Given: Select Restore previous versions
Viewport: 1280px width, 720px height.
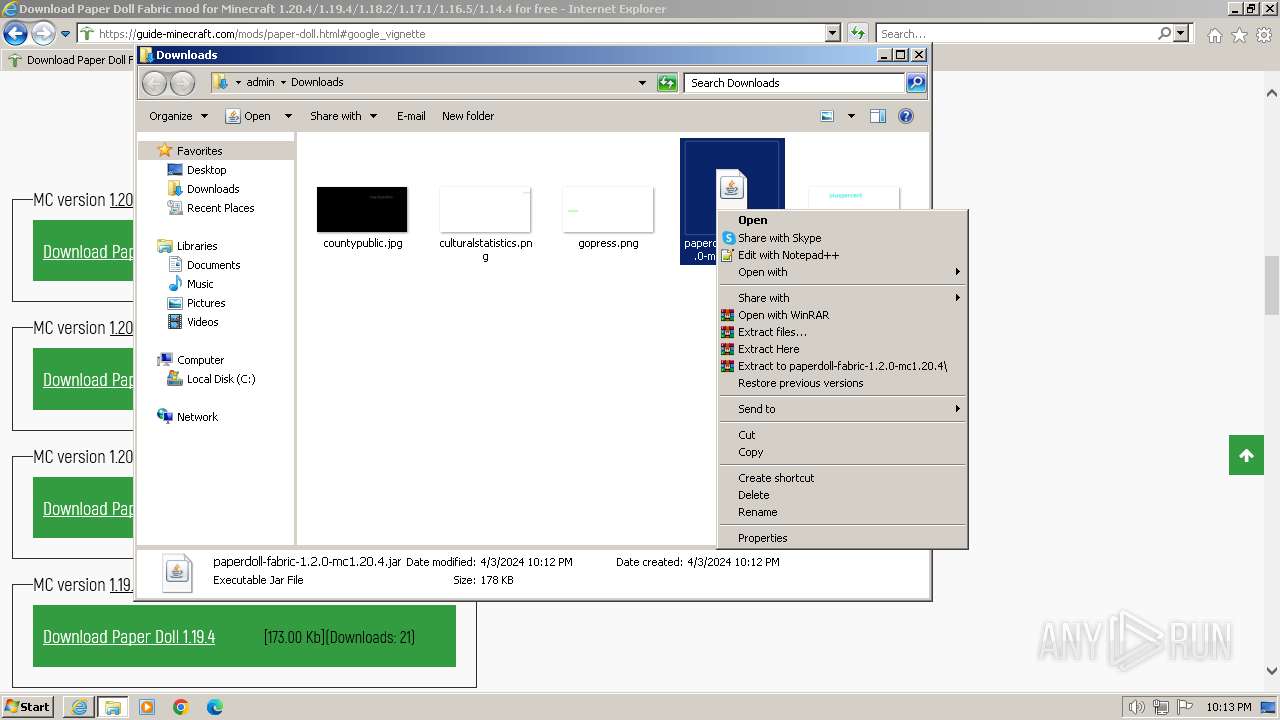Looking at the screenshot, I should click(843, 383).
